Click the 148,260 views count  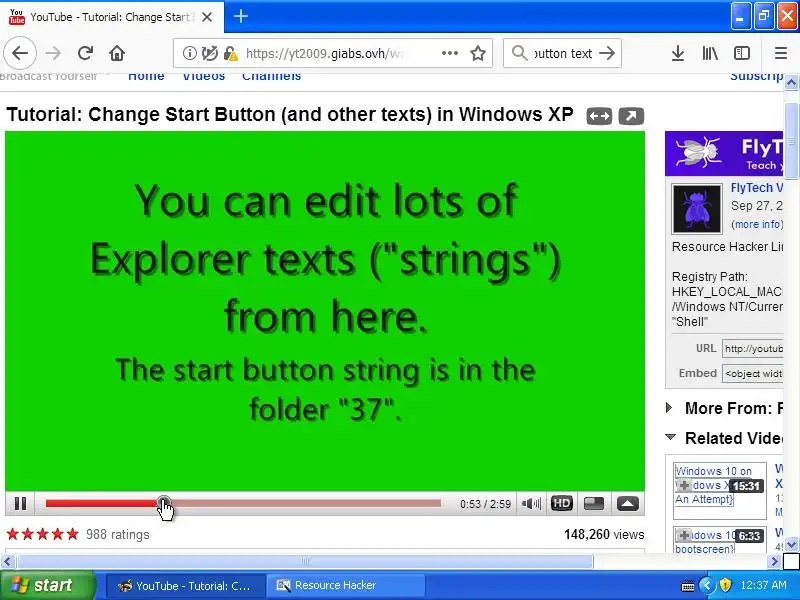coord(604,534)
